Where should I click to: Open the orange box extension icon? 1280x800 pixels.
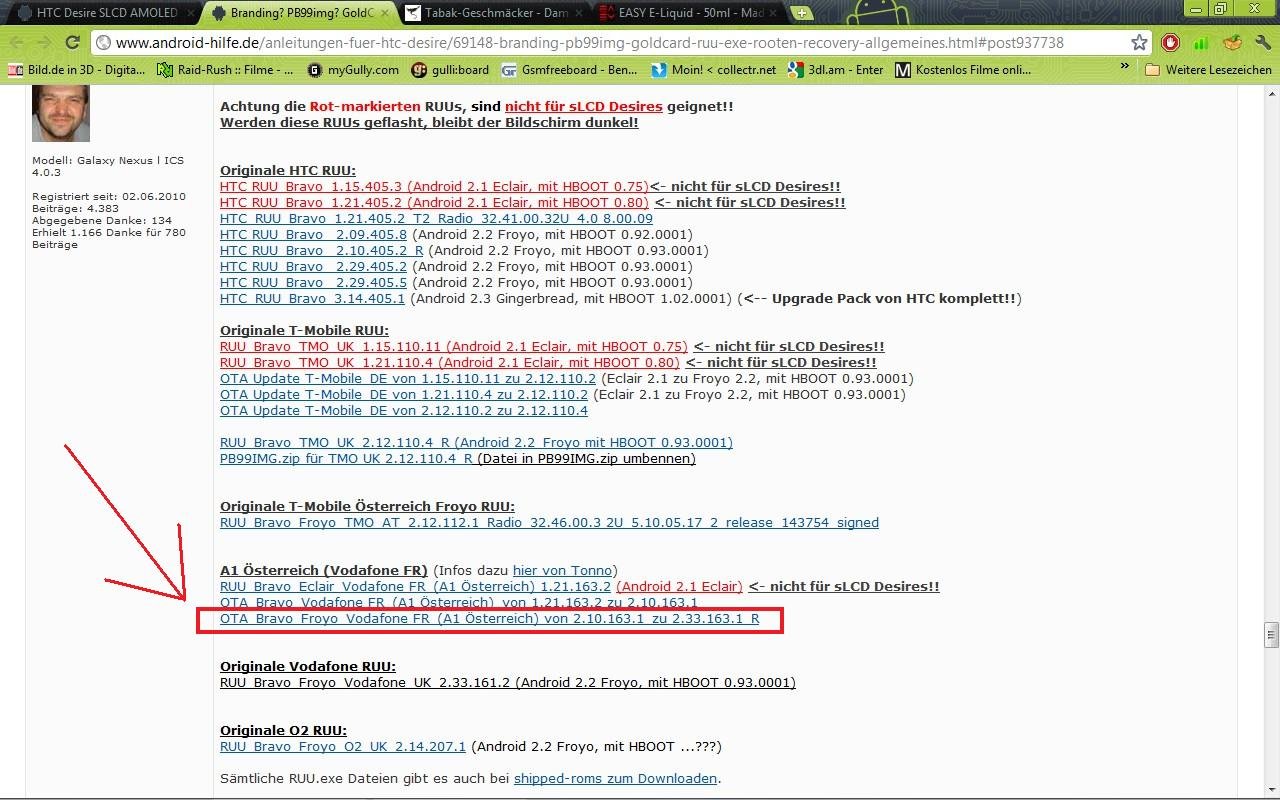(1232, 42)
